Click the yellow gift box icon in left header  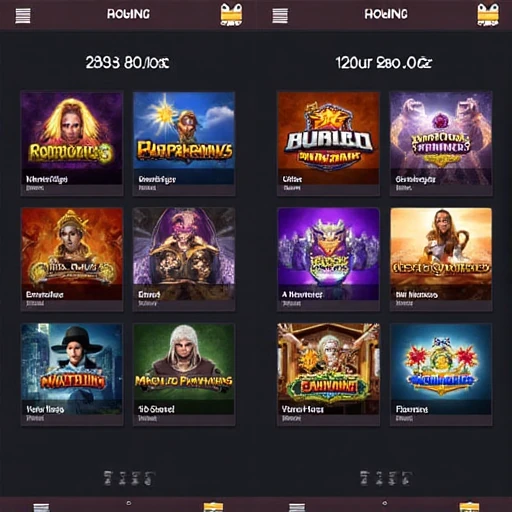pos(231,15)
